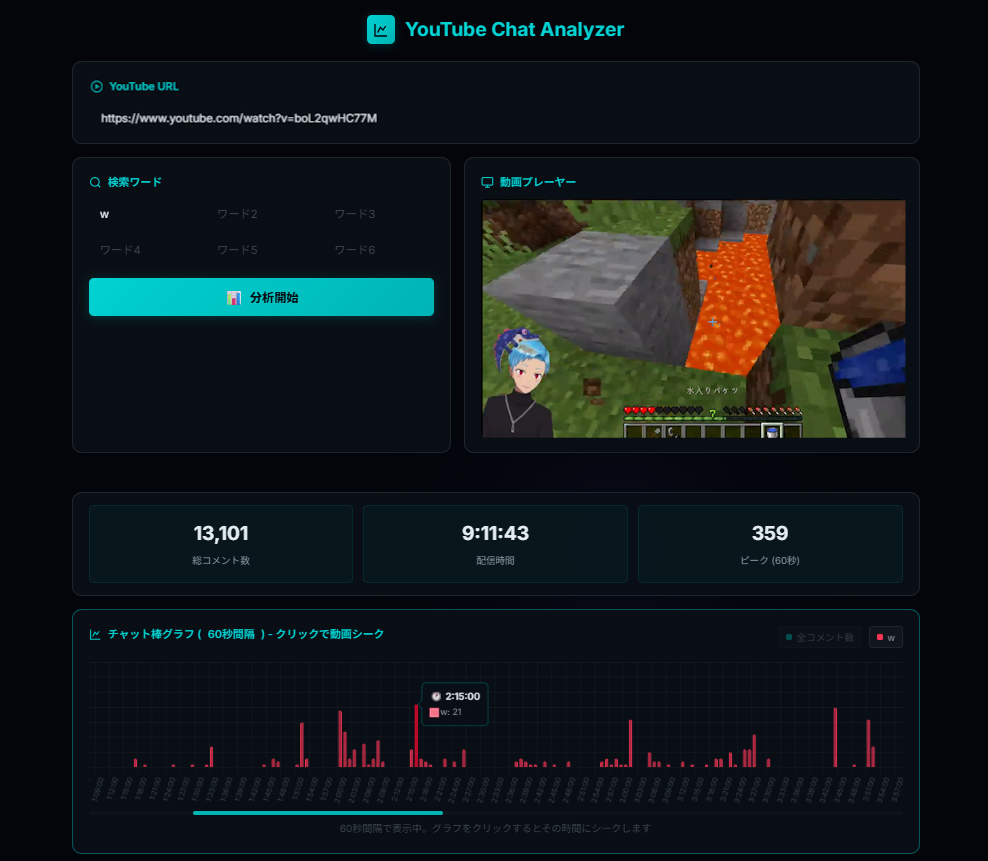The image size is (988, 861).
Task: Click the ワード5 input field
Action: pos(261,250)
